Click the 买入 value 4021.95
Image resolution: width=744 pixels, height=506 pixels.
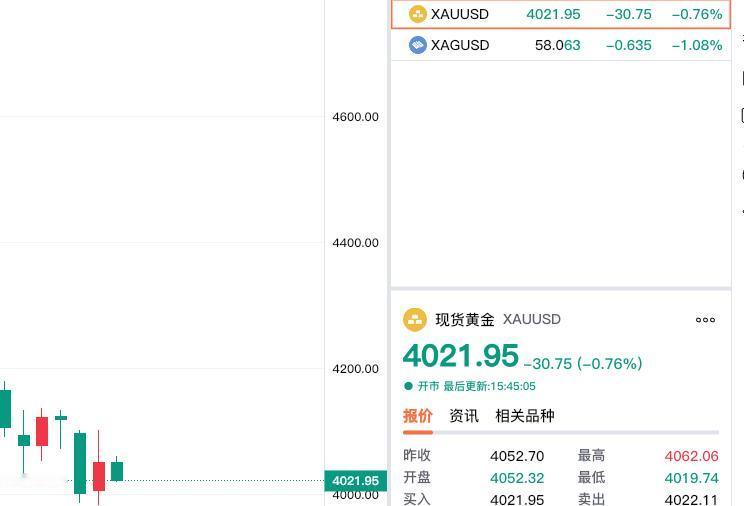point(517,499)
